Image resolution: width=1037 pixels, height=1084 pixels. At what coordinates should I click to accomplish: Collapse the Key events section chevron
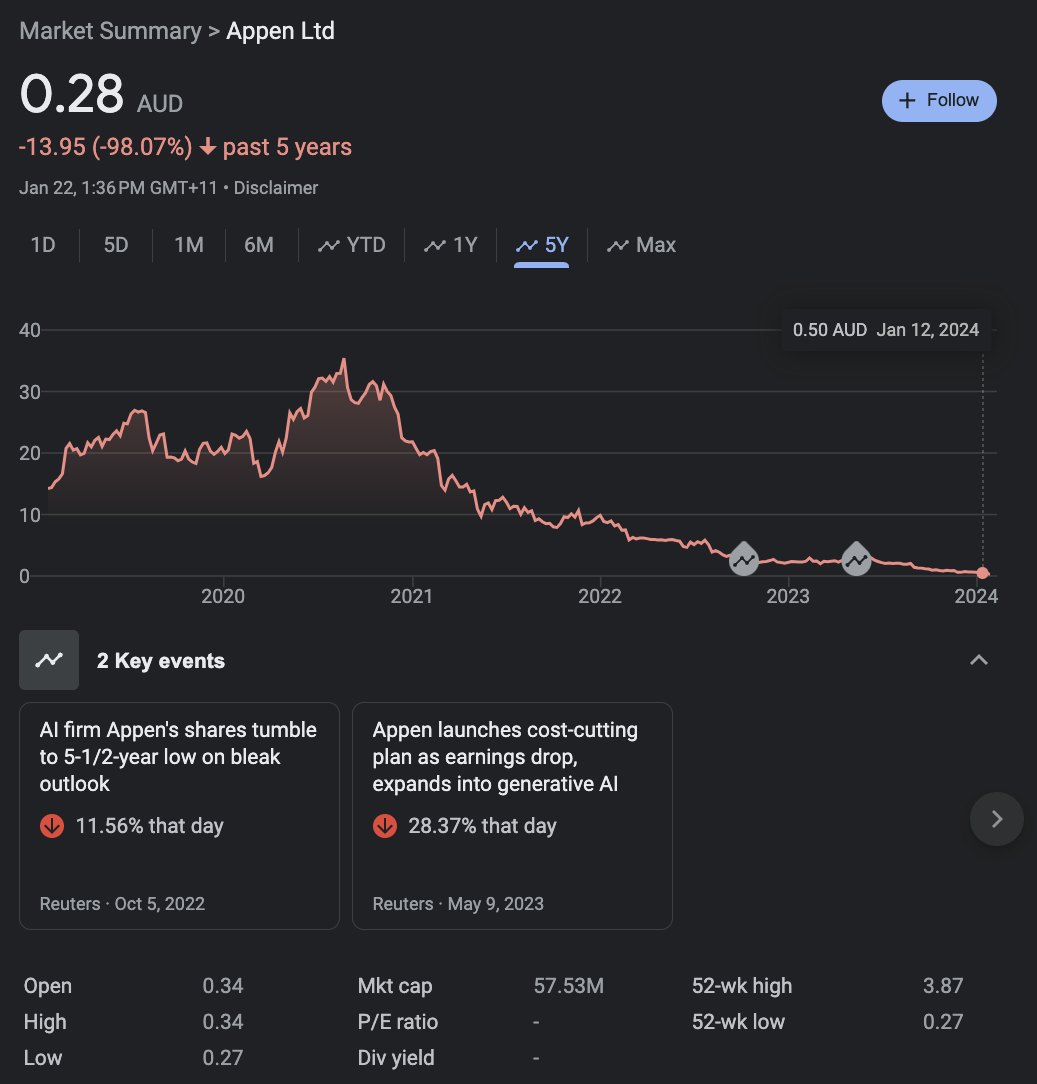pyautogui.click(x=979, y=660)
